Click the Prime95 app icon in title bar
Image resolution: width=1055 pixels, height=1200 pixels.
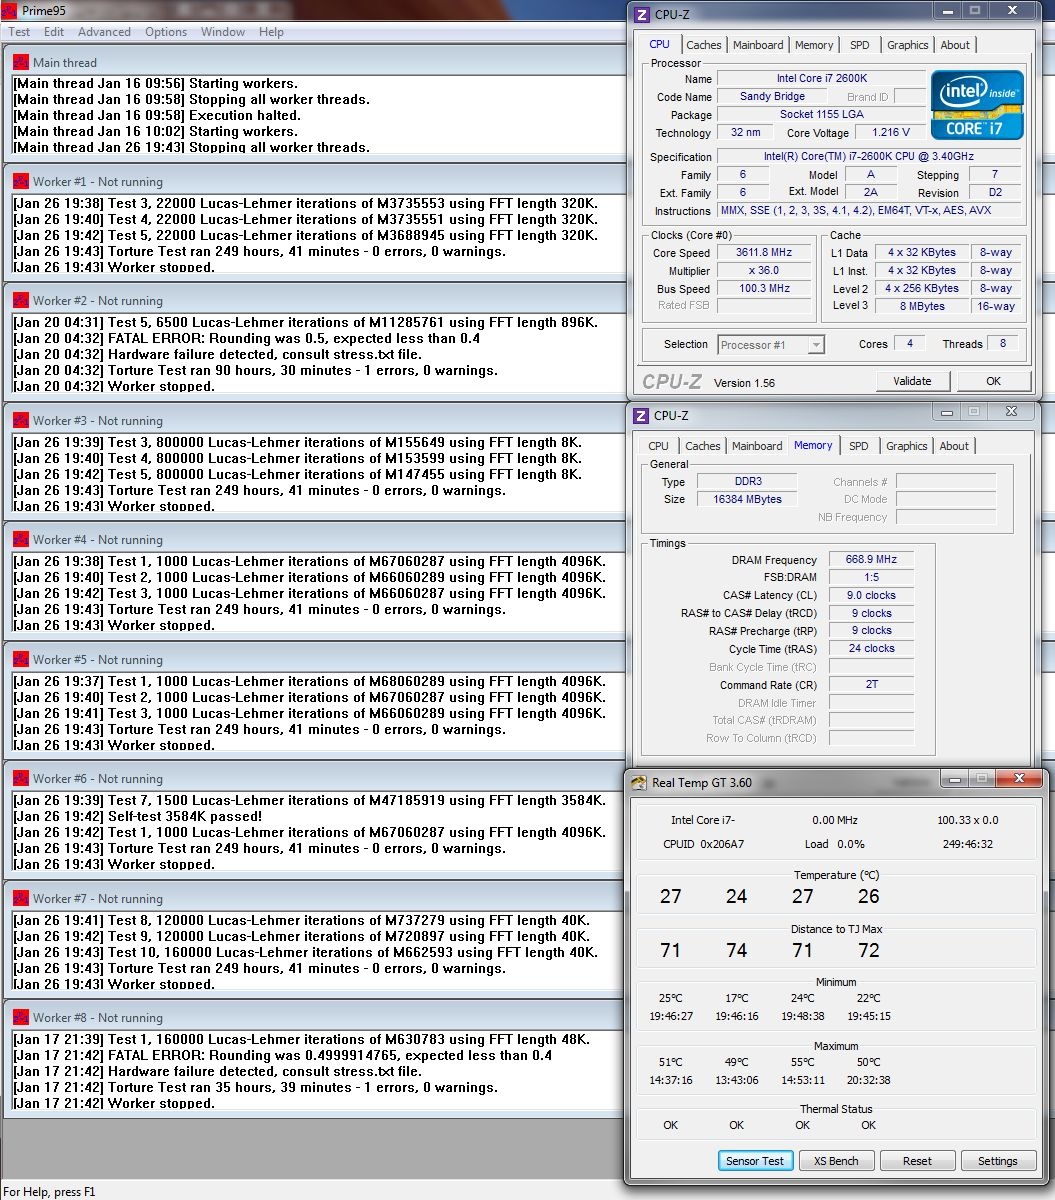pos(9,10)
